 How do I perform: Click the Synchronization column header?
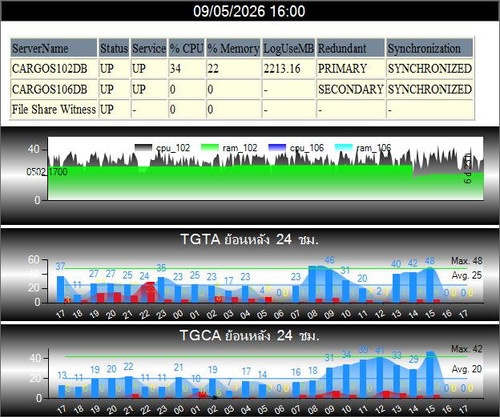(x=430, y=48)
